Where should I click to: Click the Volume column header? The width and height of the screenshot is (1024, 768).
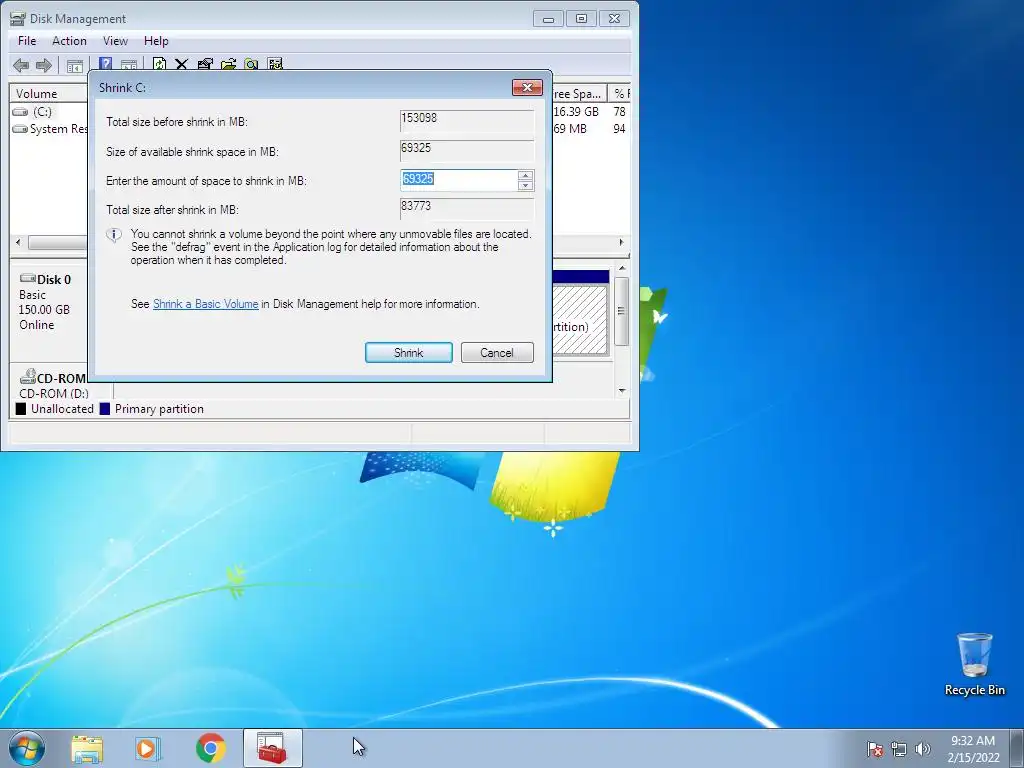[48, 93]
